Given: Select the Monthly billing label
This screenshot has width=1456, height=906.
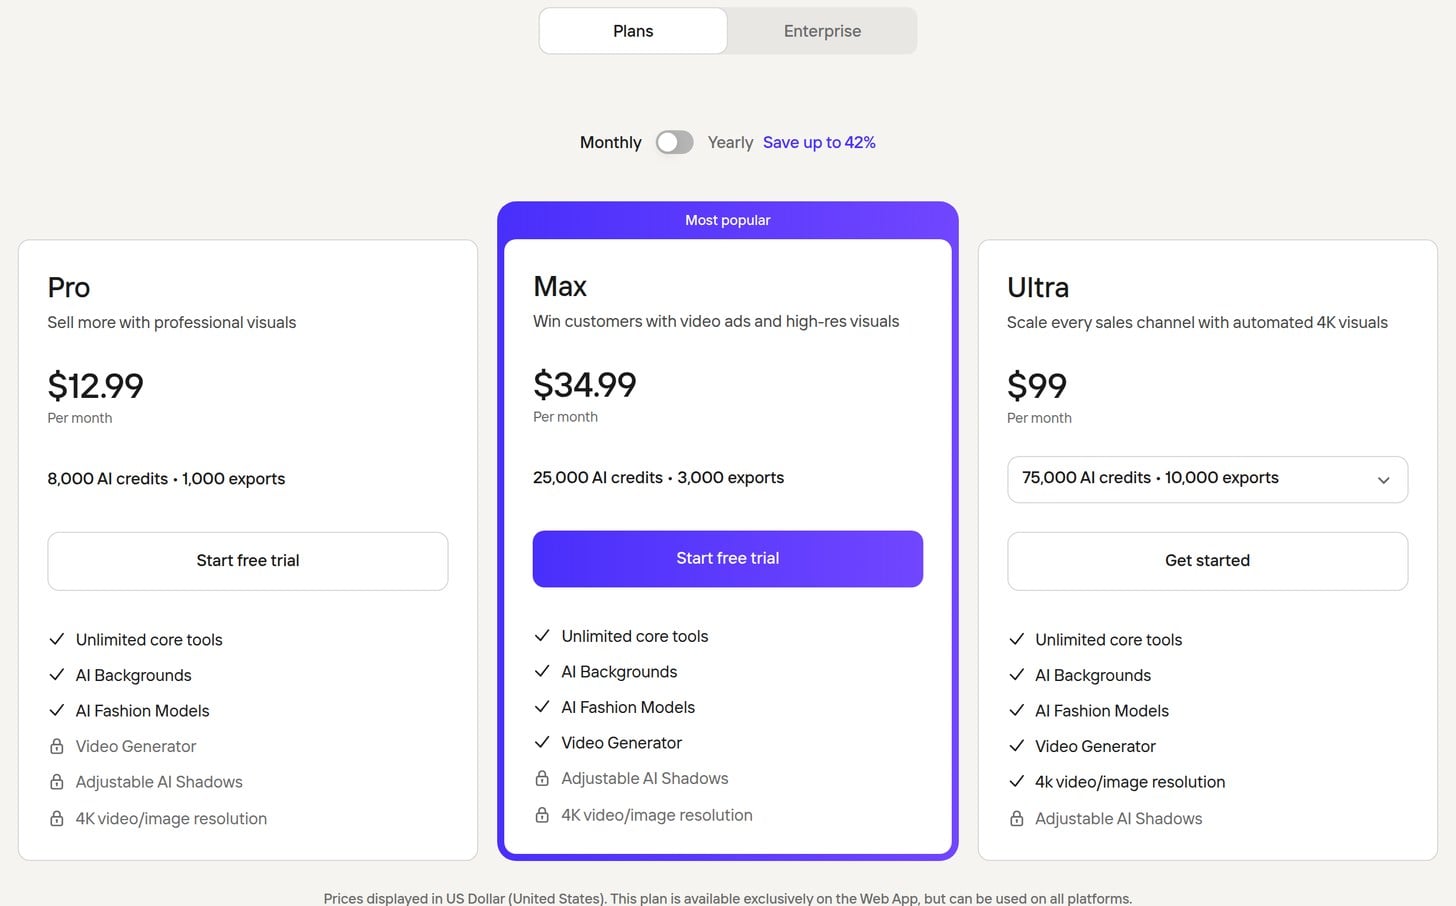Looking at the screenshot, I should (x=610, y=142).
